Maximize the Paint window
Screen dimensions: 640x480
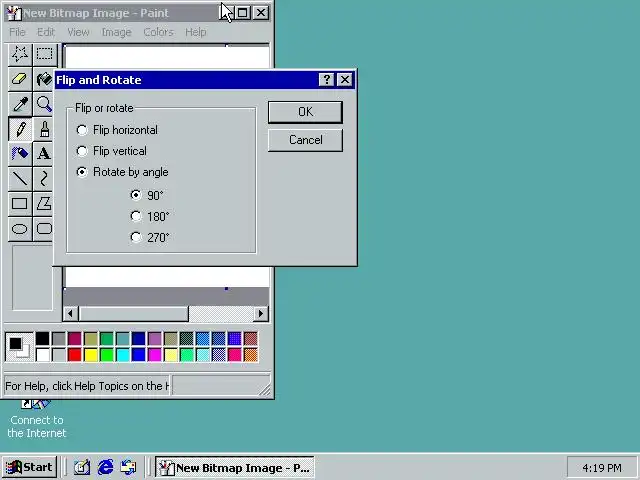[x=242, y=13]
